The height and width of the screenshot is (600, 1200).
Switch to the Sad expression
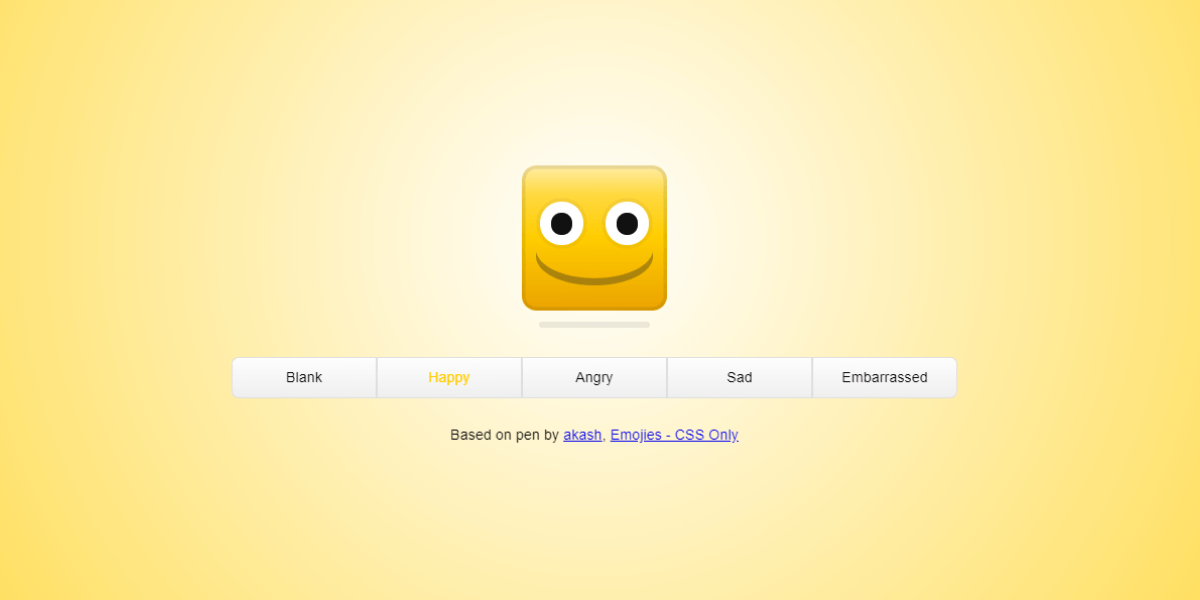(739, 377)
